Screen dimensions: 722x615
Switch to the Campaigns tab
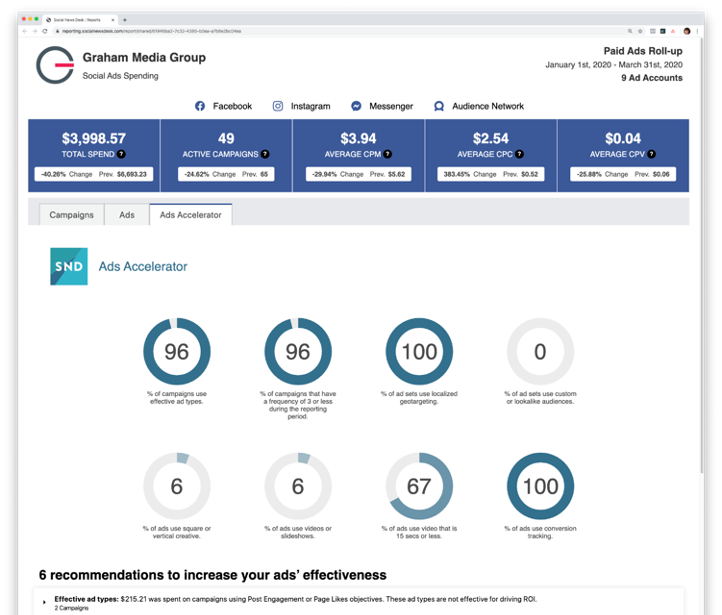click(71, 215)
